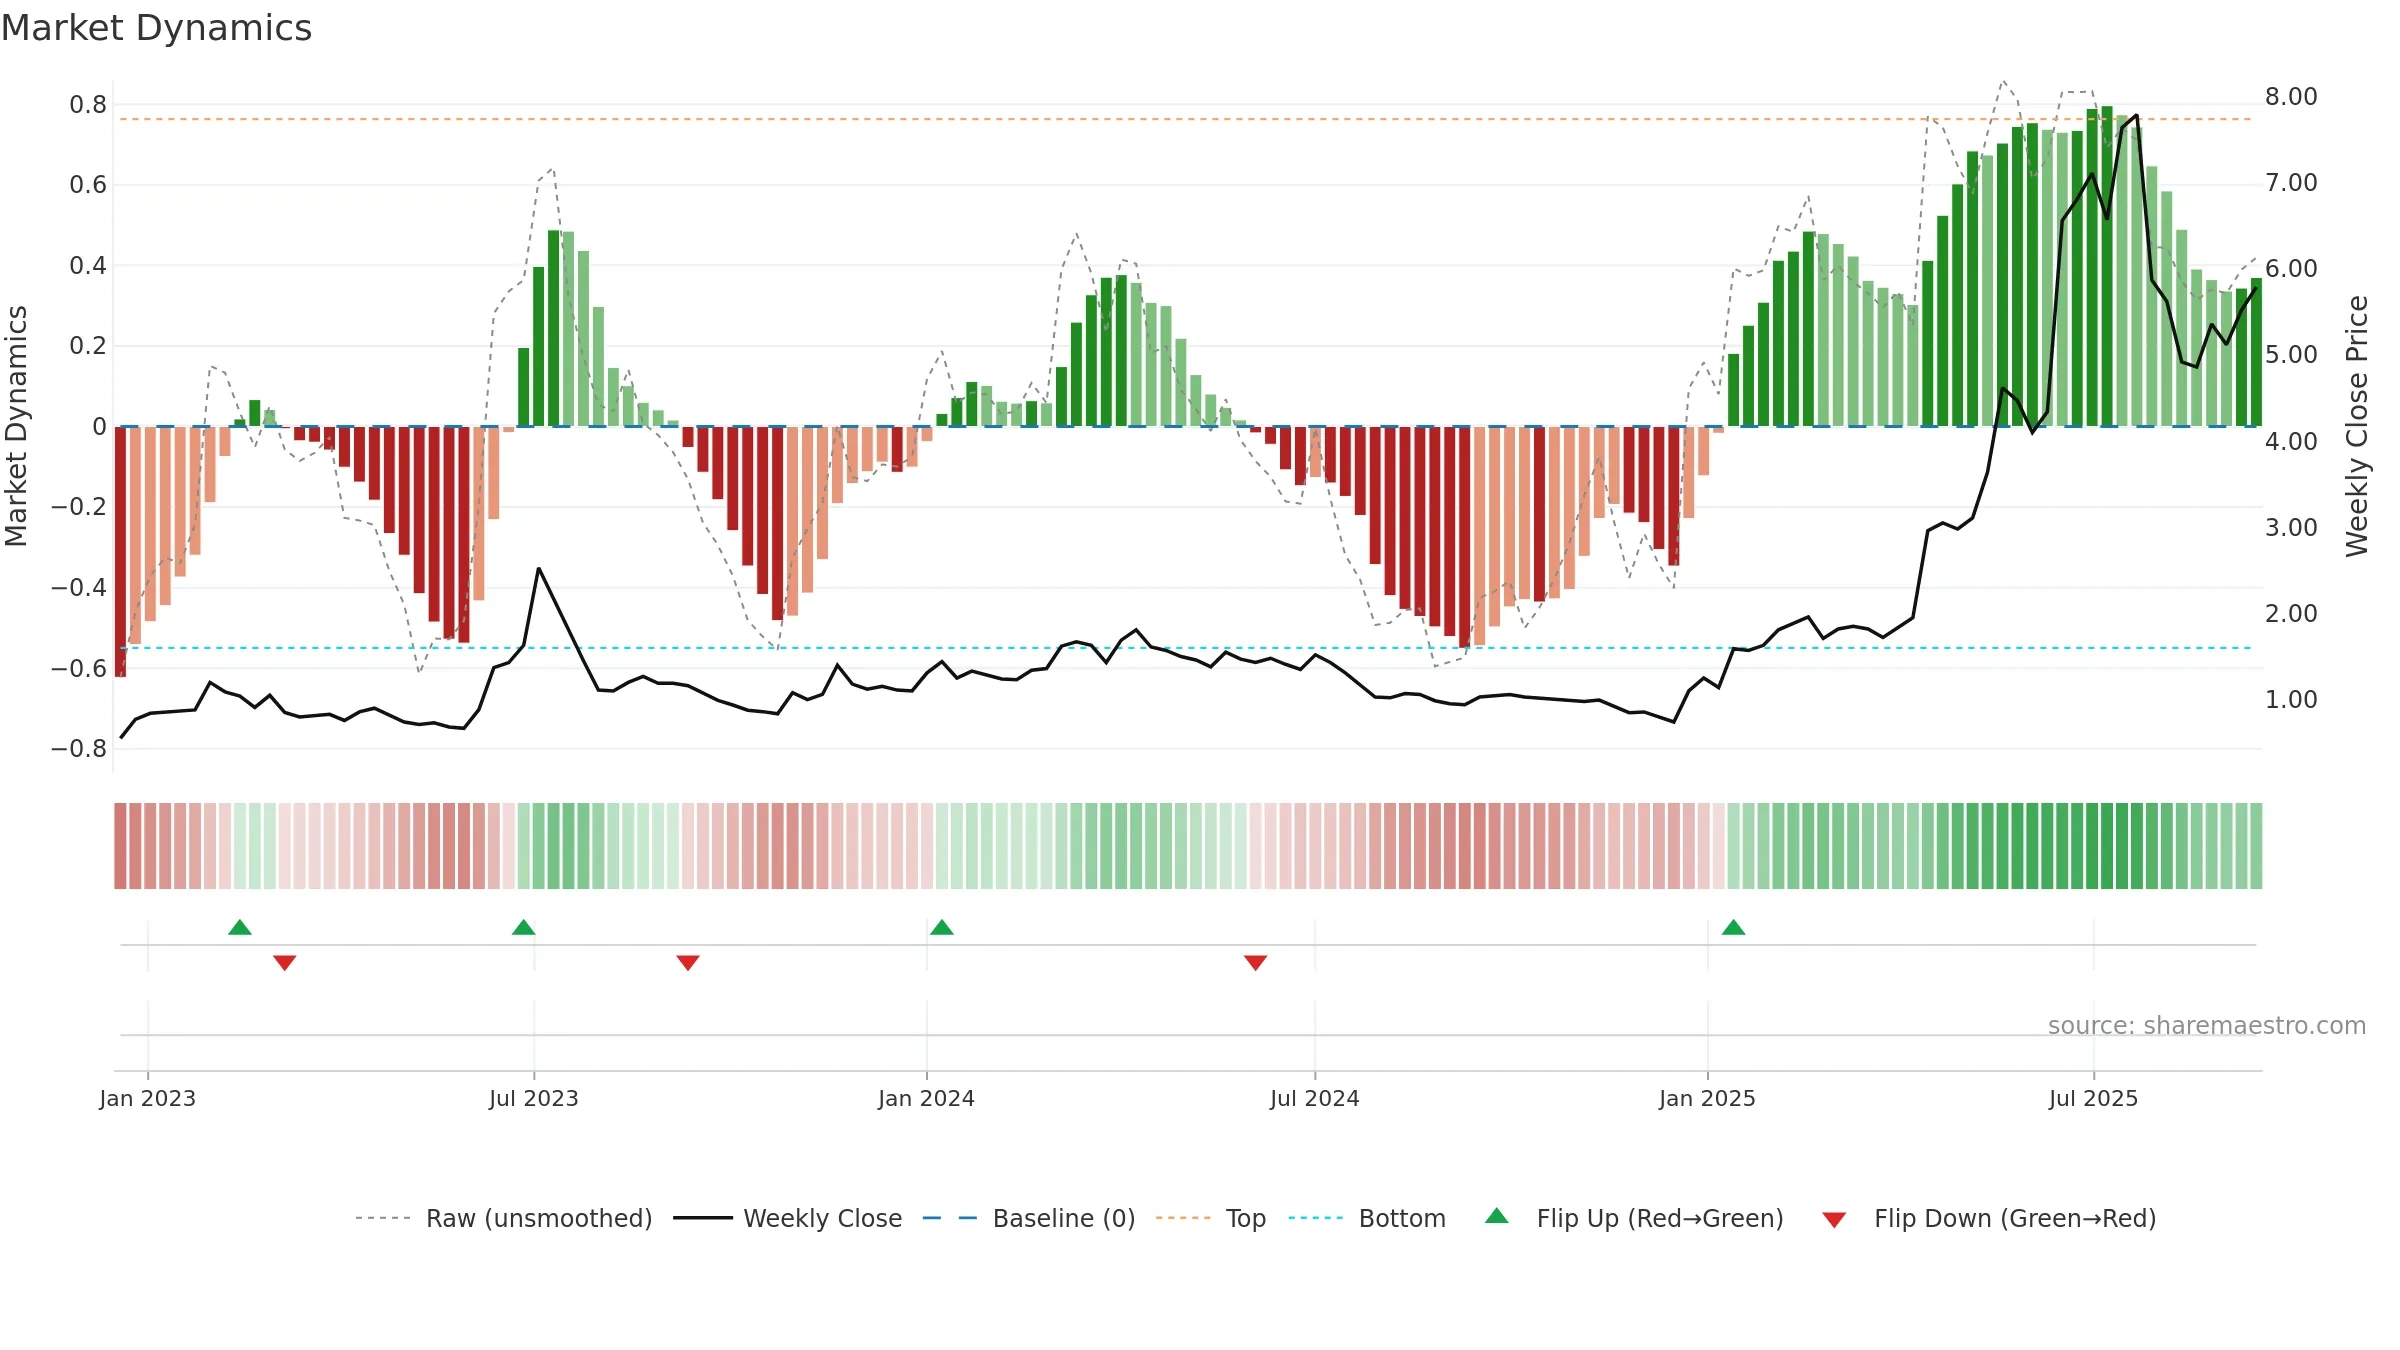
Task: Click the 8.00 tick on the right price axis
Action: click(2291, 96)
